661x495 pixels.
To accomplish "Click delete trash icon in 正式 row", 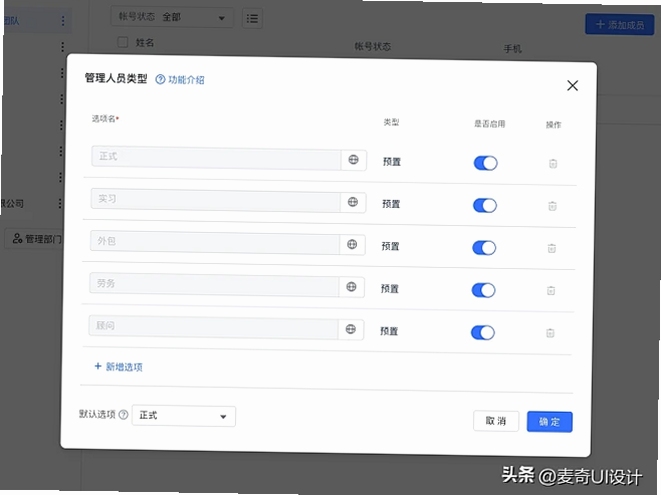I will 553,164.
